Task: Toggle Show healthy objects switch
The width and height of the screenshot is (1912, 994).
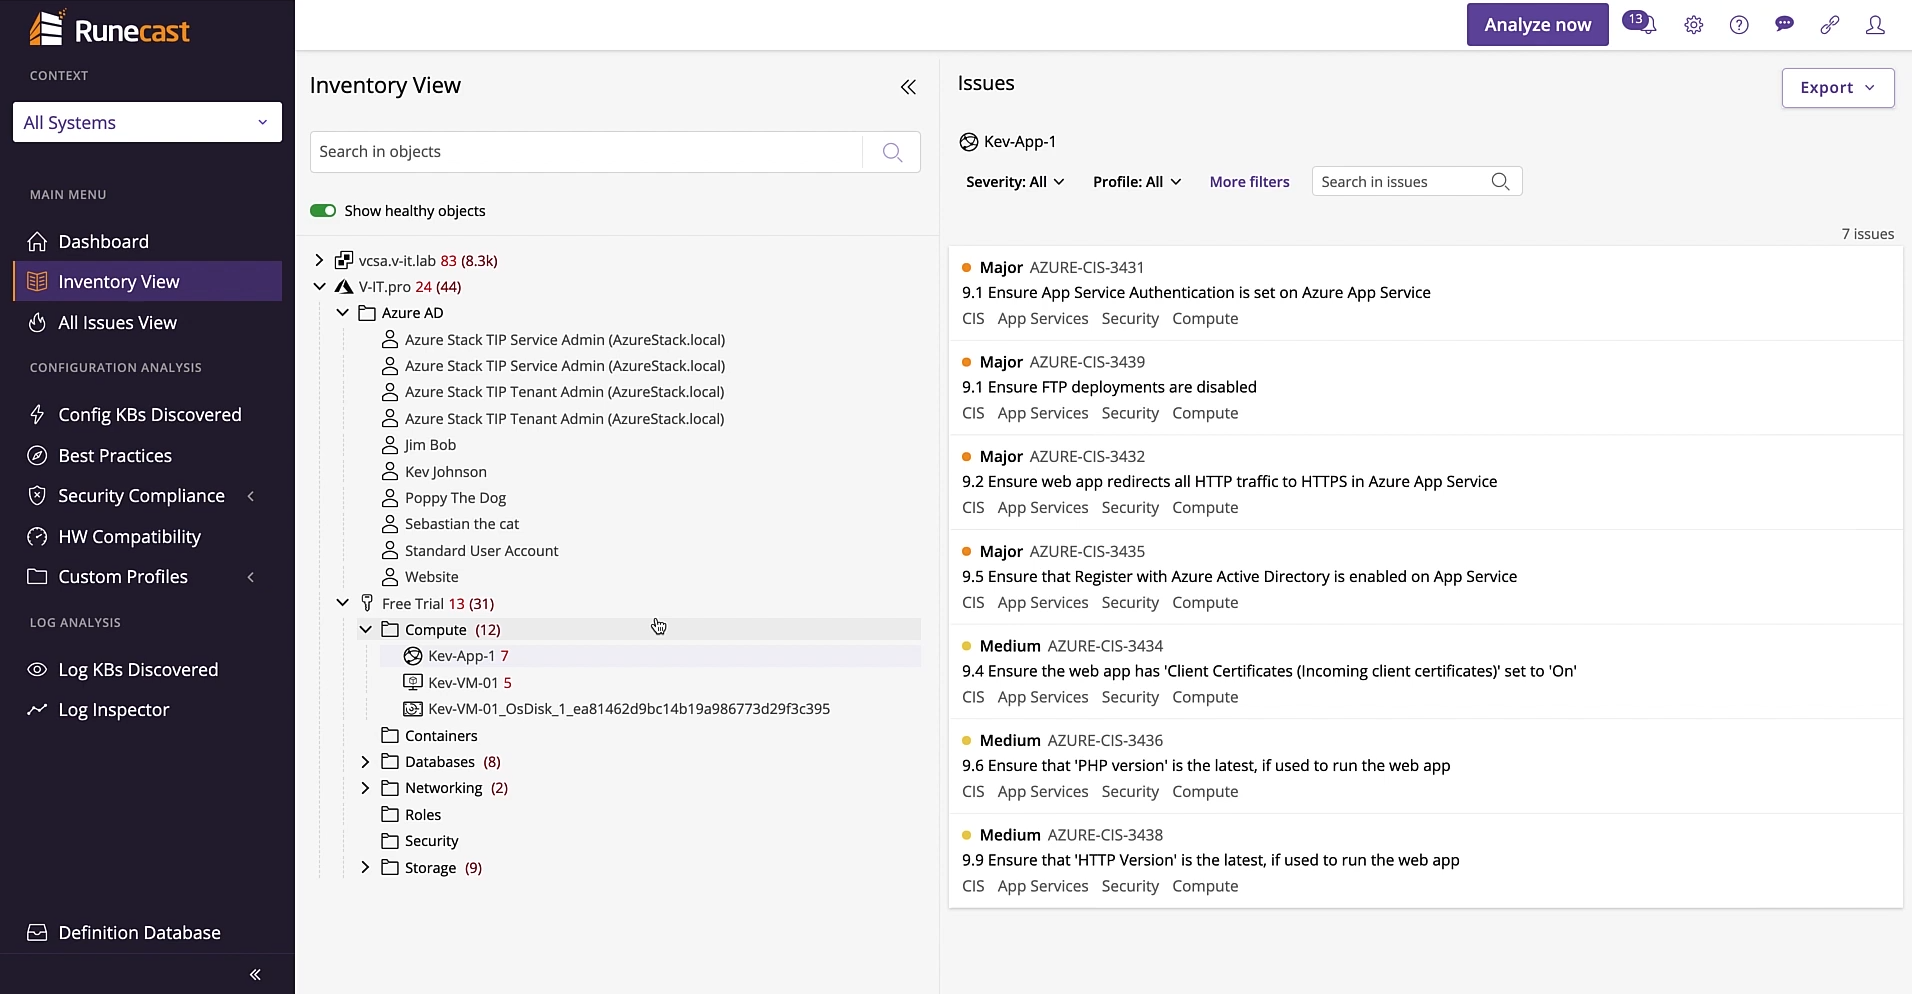Action: (x=323, y=211)
